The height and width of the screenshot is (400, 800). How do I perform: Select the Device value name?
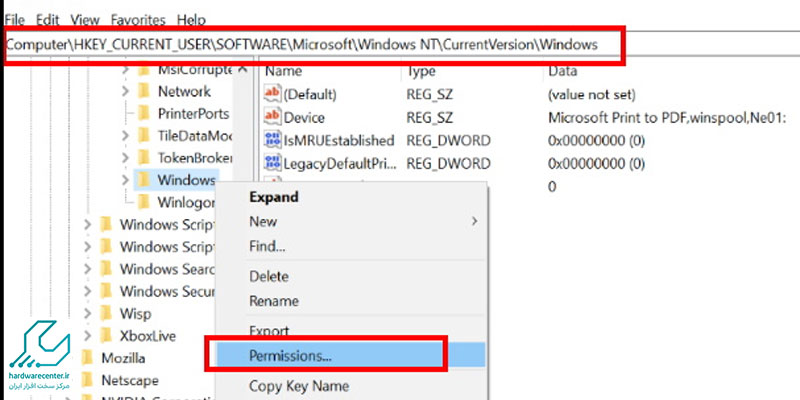[x=304, y=117]
